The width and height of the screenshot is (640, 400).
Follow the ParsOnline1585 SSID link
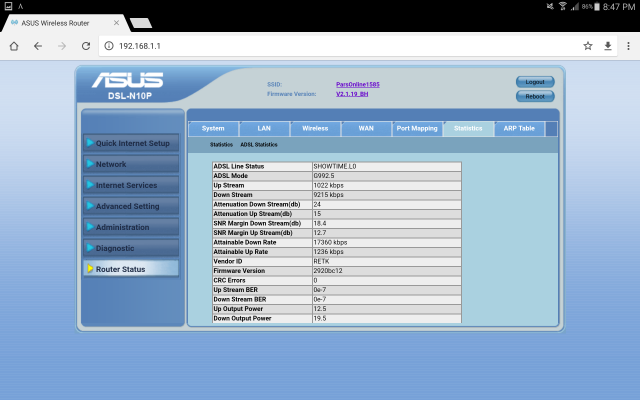click(357, 84)
